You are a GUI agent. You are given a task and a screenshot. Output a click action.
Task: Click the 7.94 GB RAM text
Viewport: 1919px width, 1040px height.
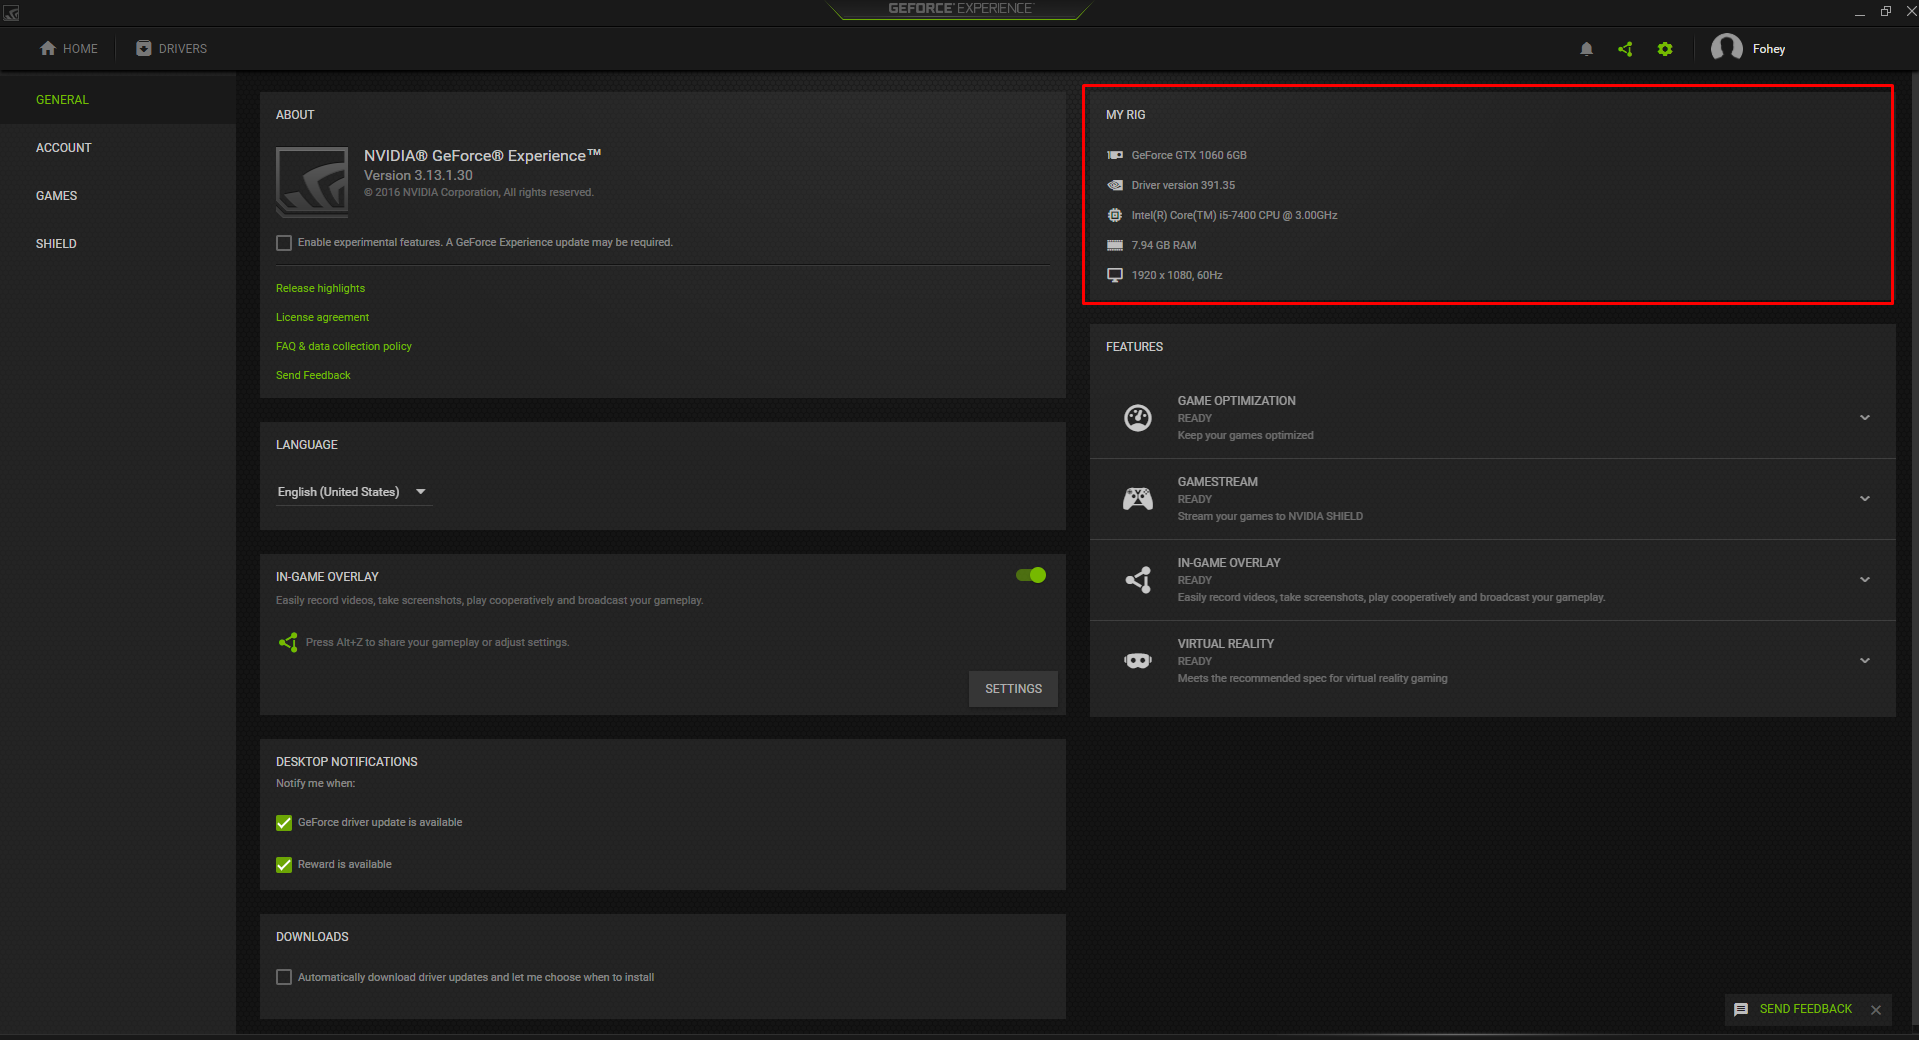pos(1164,245)
